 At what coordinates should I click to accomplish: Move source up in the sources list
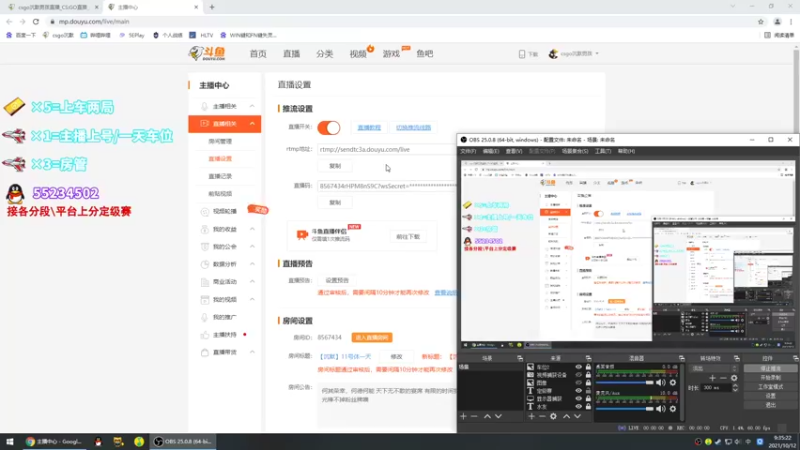pyautogui.click(x=566, y=416)
